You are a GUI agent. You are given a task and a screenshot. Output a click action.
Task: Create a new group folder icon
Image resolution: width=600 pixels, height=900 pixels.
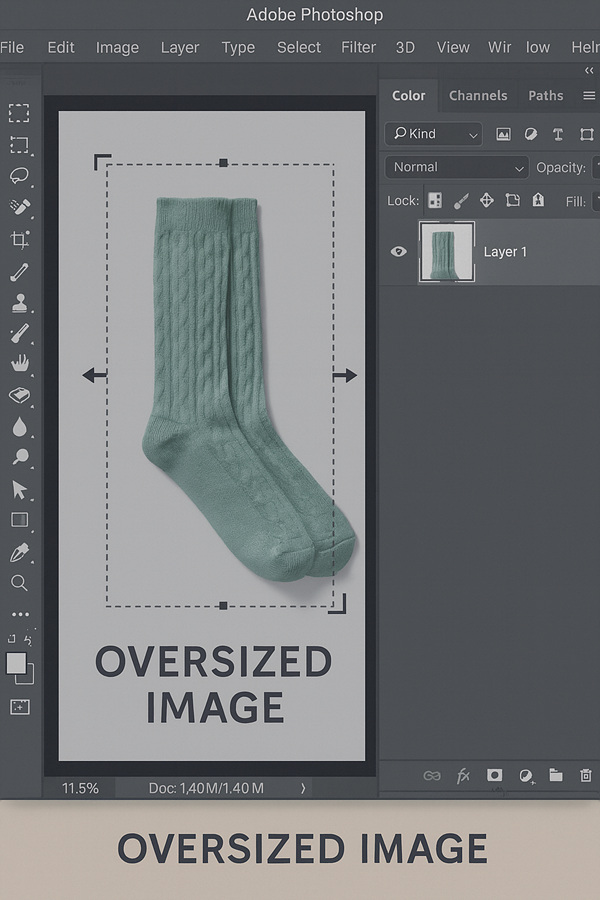click(x=556, y=775)
